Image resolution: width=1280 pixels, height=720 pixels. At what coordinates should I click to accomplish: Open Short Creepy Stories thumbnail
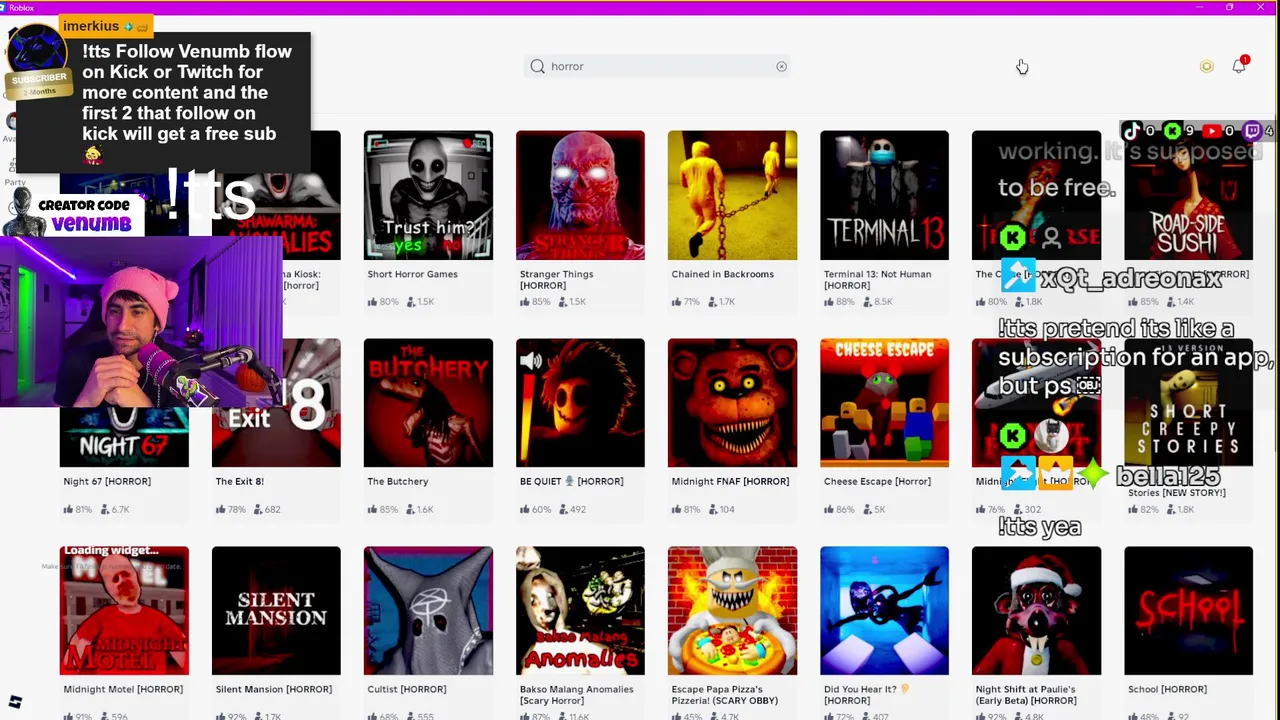[x=1188, y=403]
